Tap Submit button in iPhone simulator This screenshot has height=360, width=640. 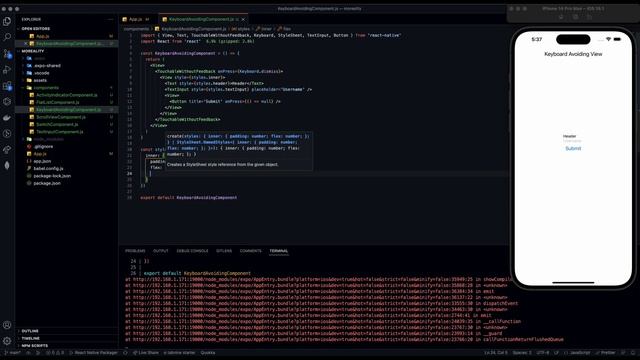573,148
